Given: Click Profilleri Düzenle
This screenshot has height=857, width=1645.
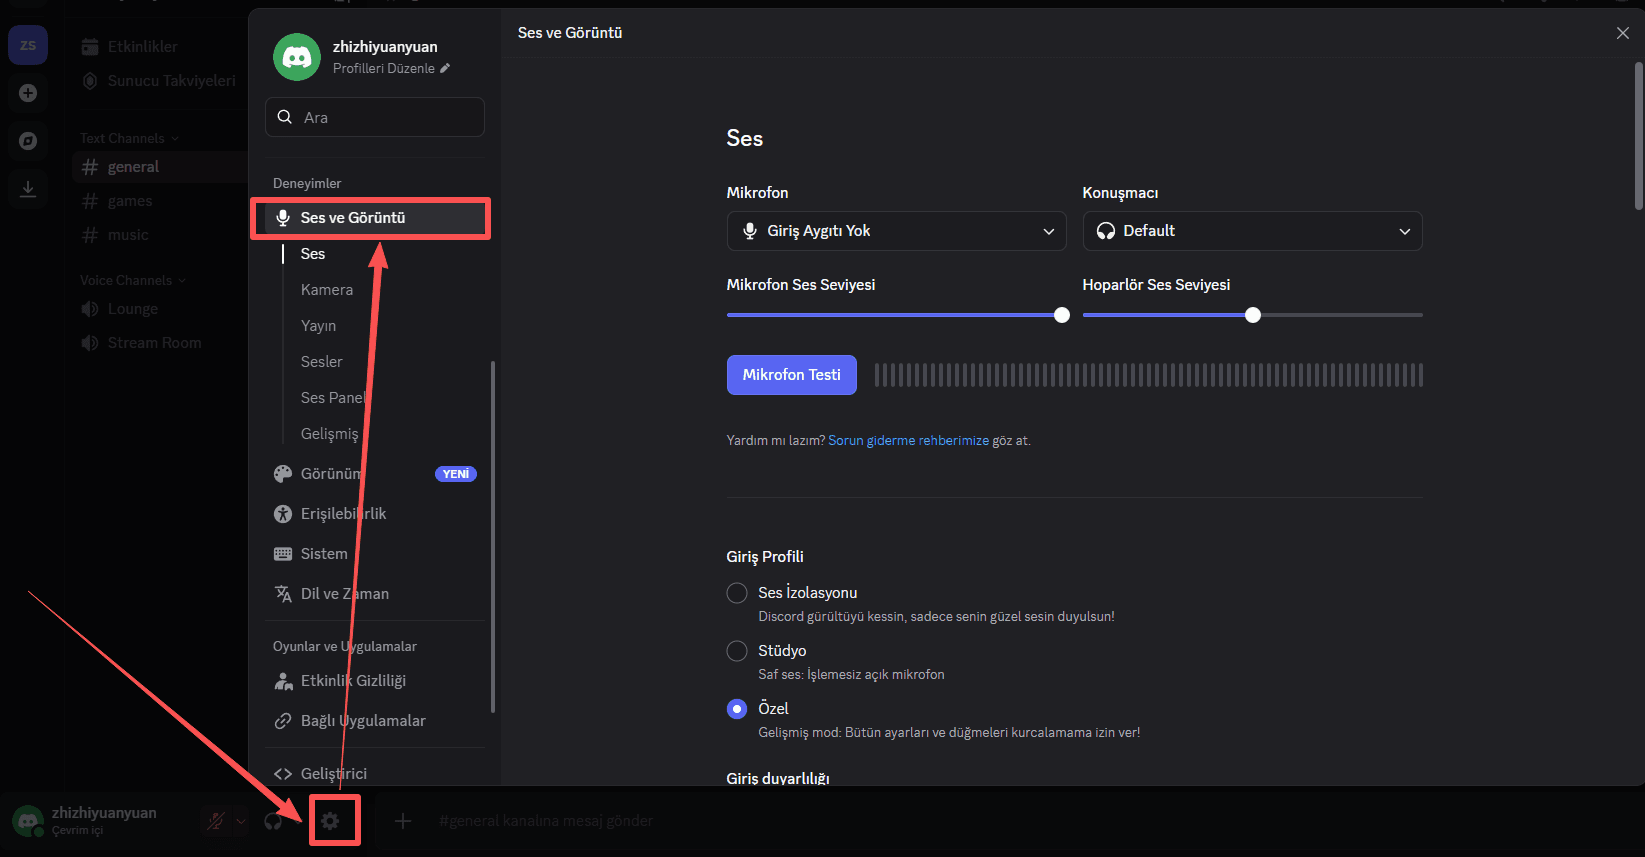Looking at the screenshot, I should (x=392, y=68).
